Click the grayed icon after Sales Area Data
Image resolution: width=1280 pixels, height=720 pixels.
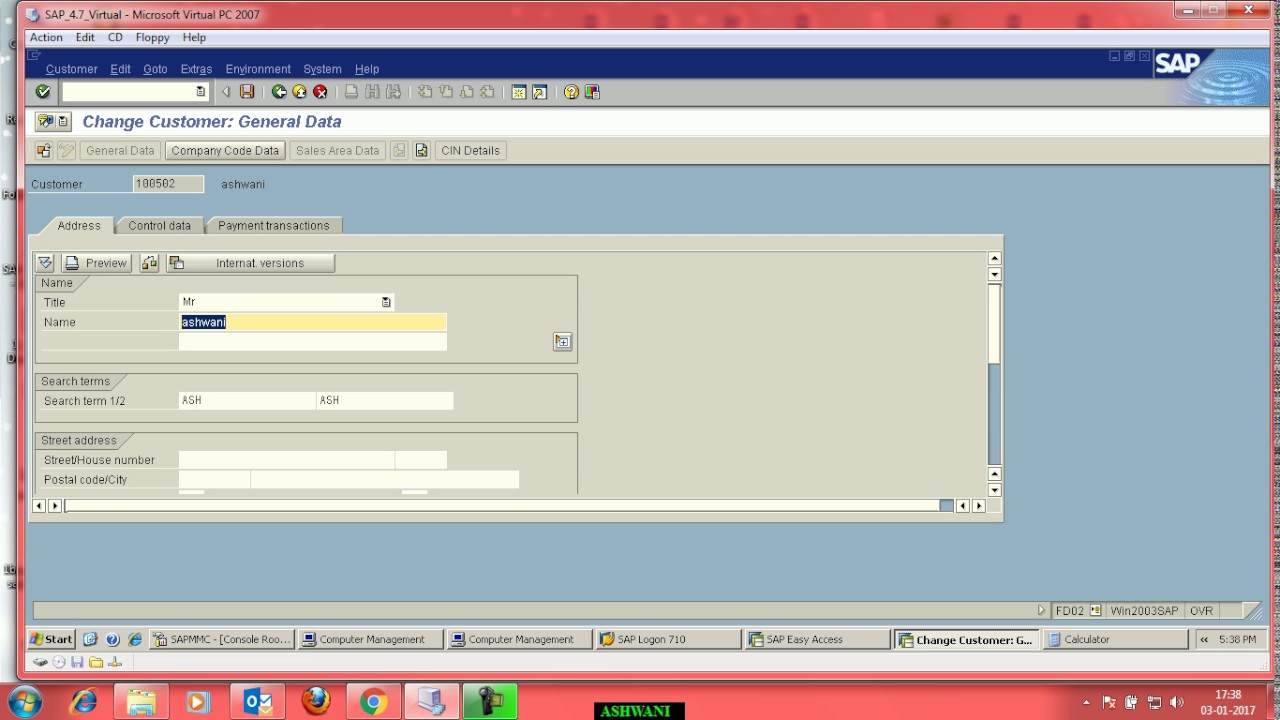399,151
